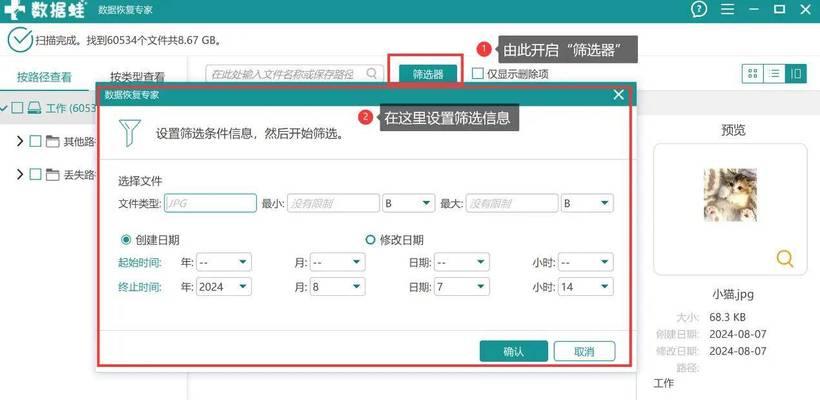820x400 pixels.
Task: Click the scan complete checkmark icon
Action: click(20, 39)
